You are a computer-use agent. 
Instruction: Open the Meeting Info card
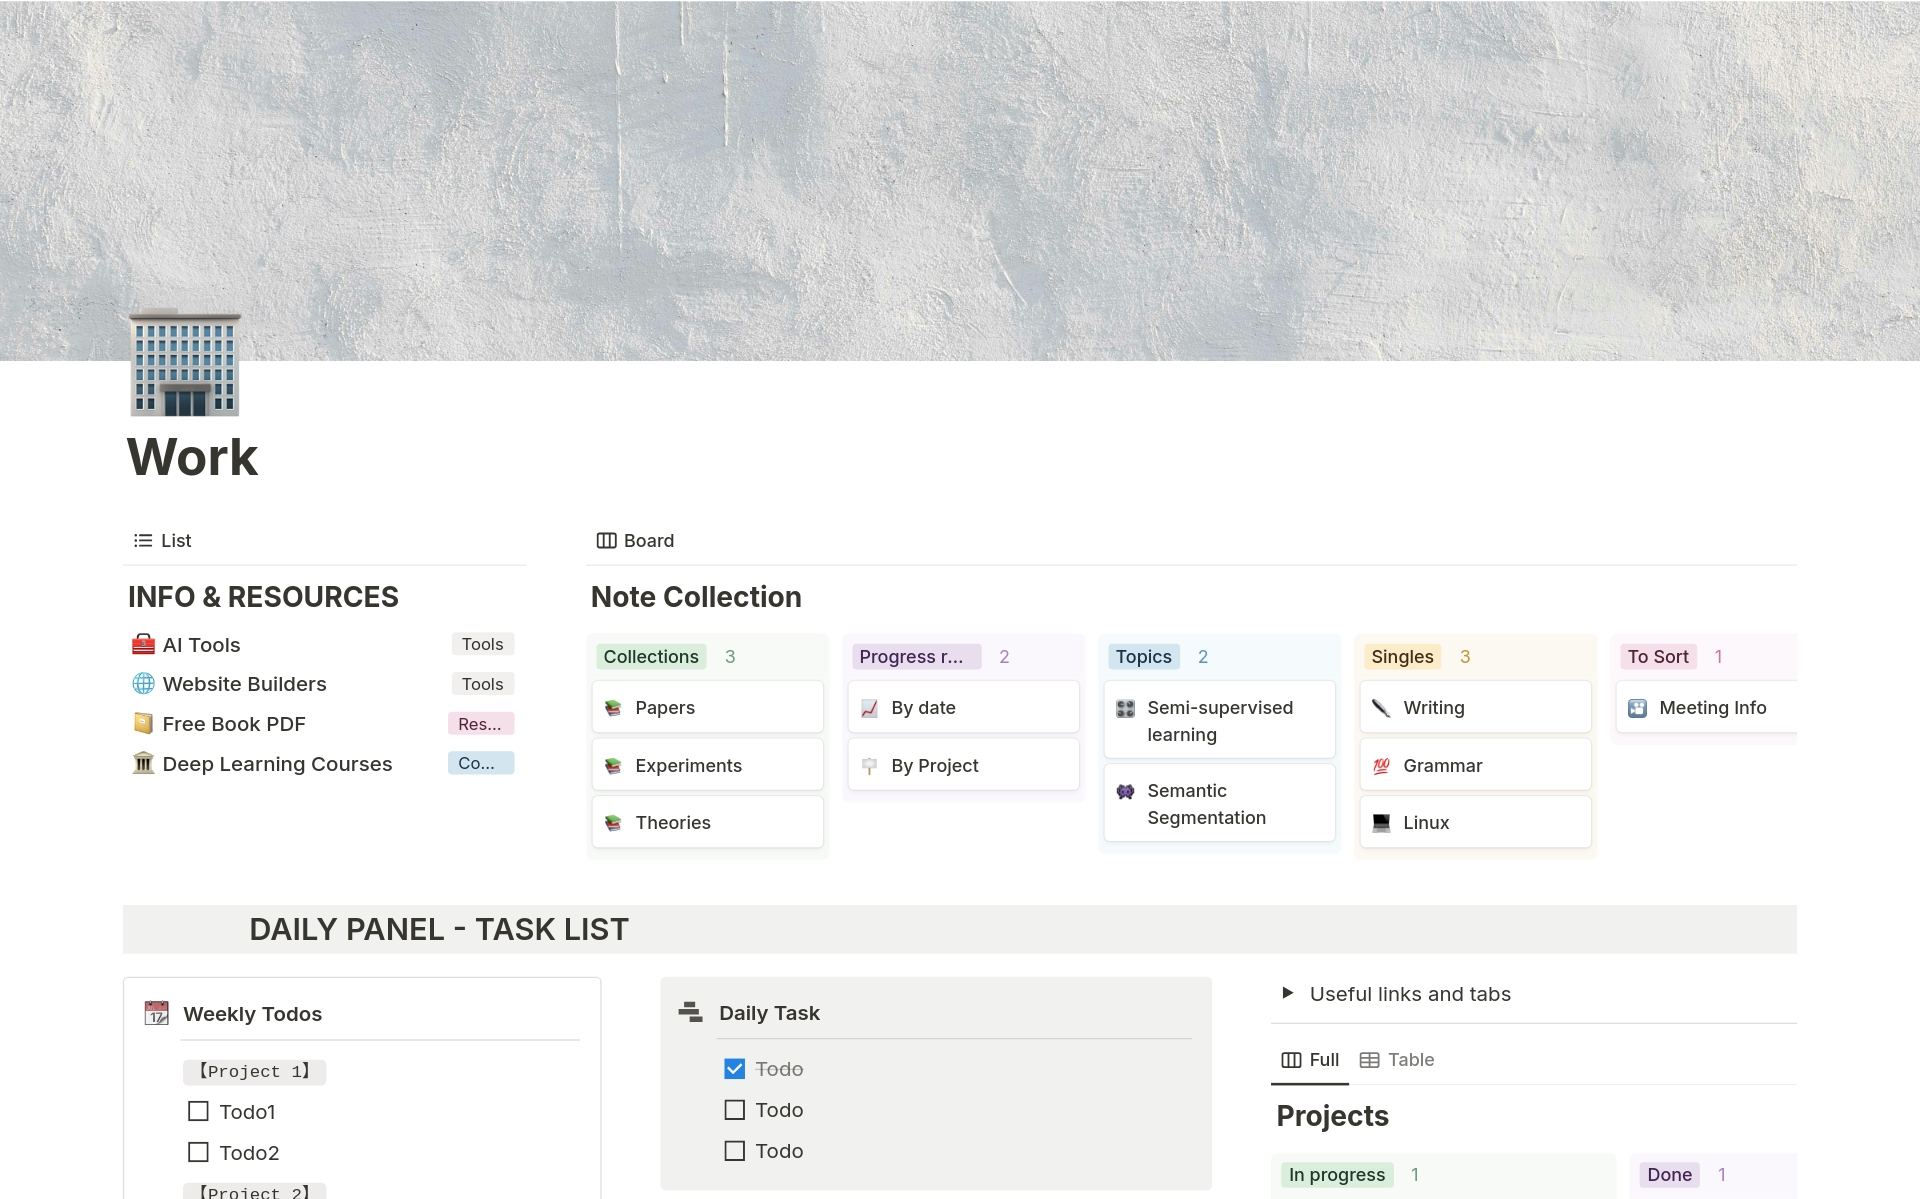point(1713,707)
